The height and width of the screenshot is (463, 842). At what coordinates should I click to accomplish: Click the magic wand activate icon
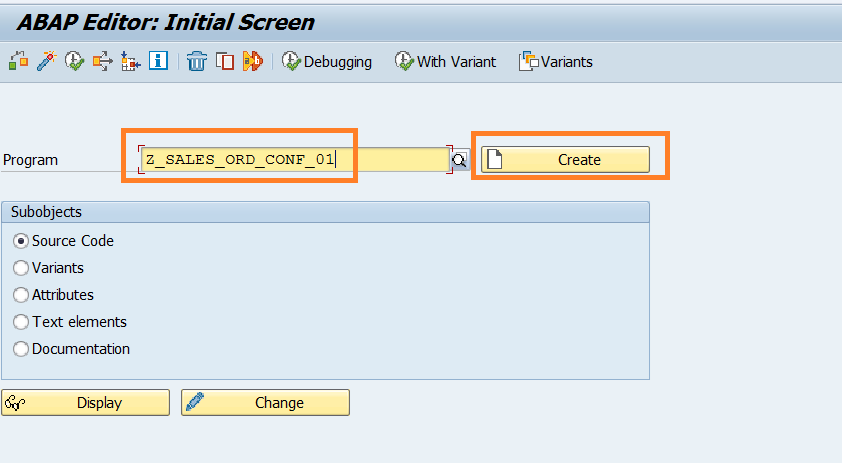click(46, 62)
